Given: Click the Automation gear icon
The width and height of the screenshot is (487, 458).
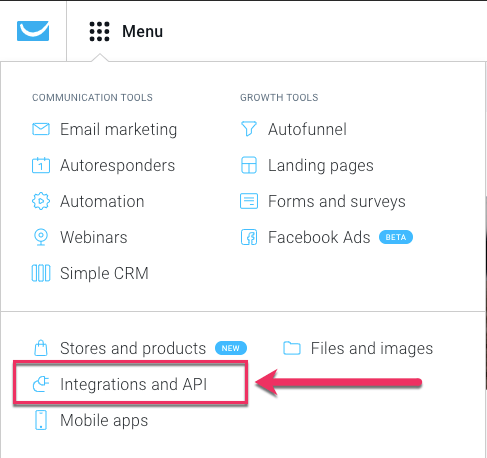Looking at the screenshot, I should click(41, 201).
